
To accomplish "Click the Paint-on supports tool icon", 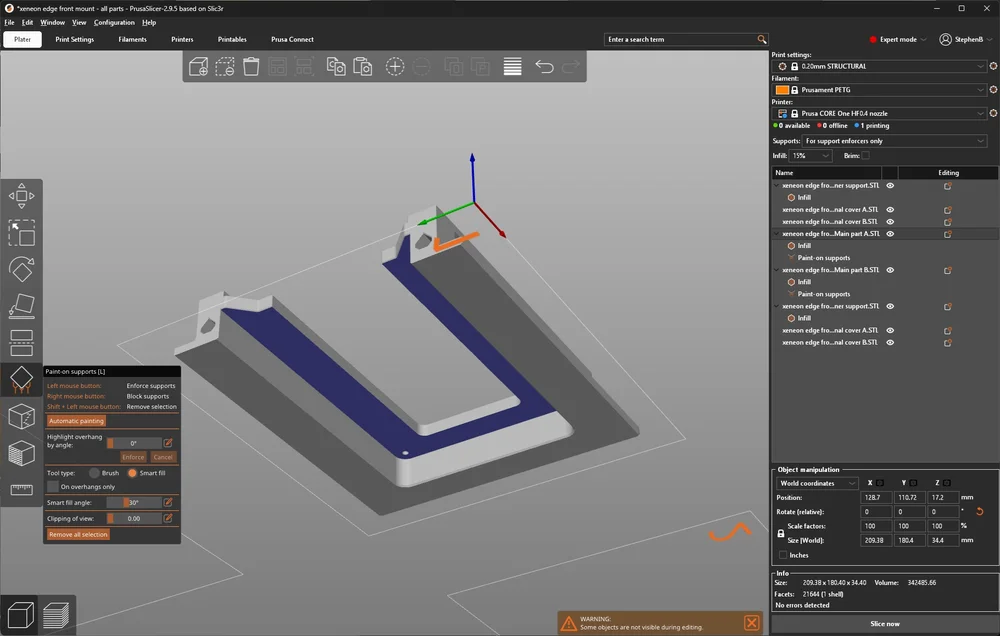I will [x=22, y=380].
